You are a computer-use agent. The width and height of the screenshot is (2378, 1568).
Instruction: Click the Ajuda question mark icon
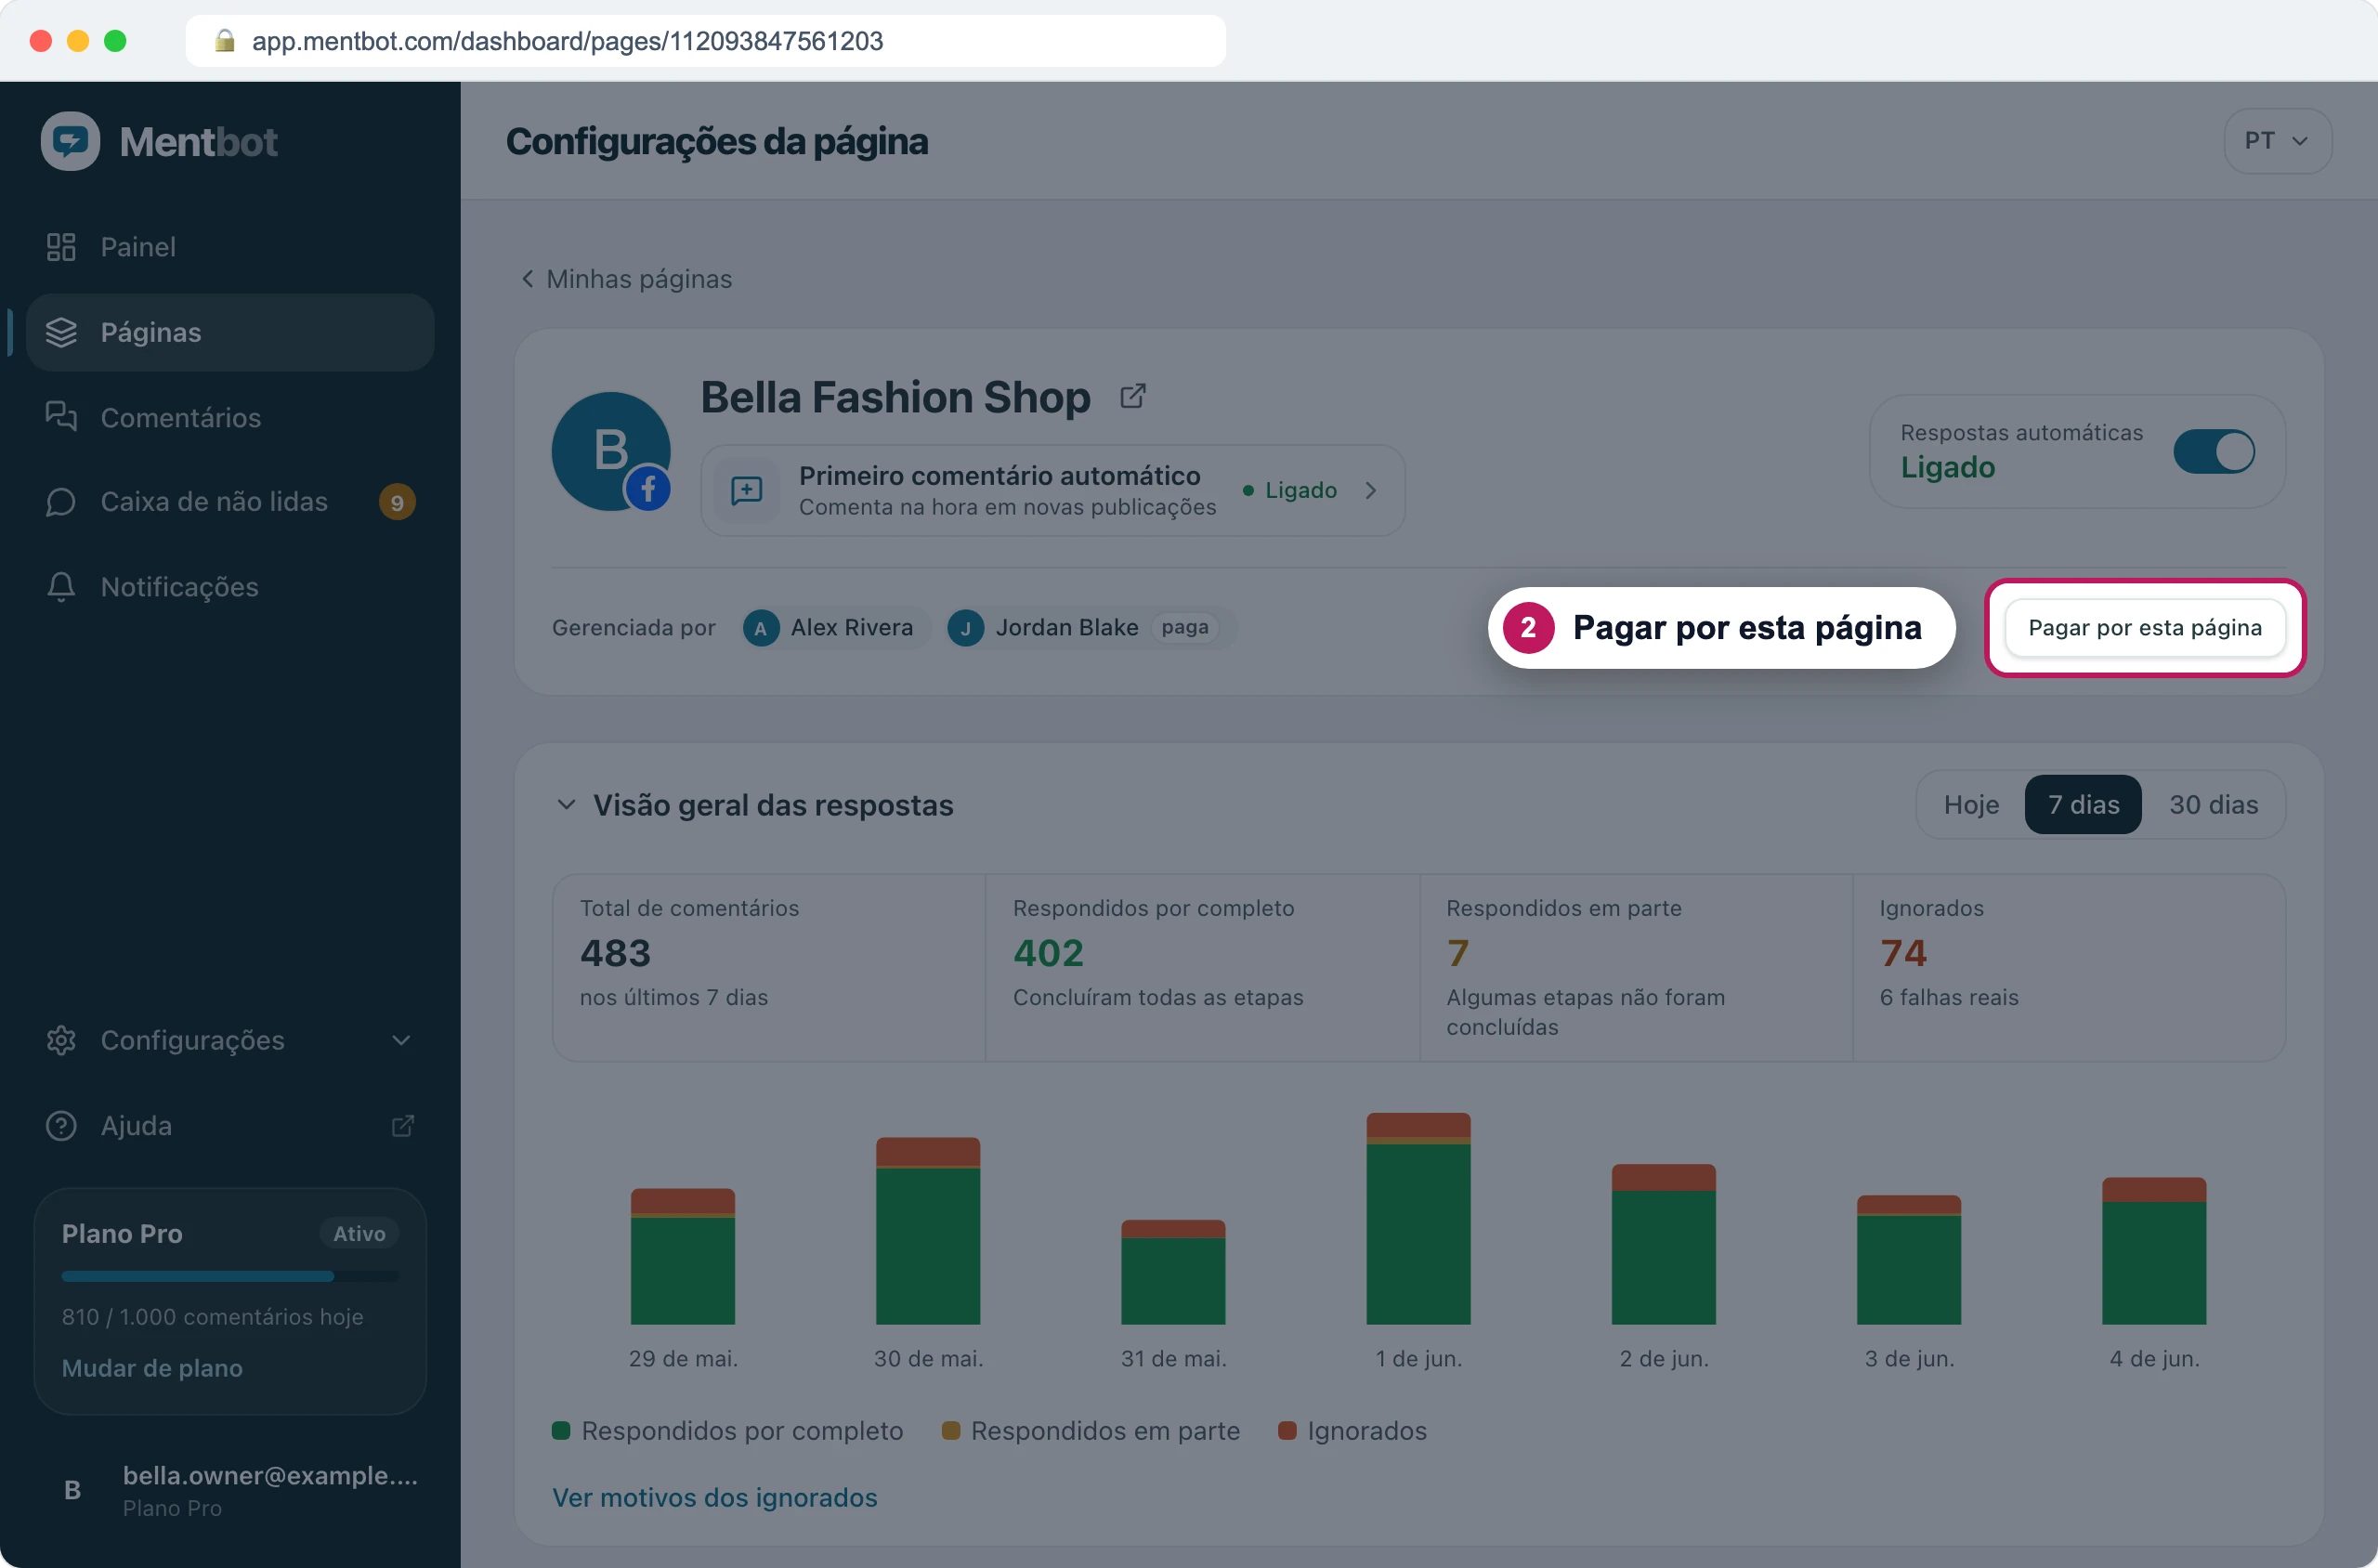tap(61, 1126)
